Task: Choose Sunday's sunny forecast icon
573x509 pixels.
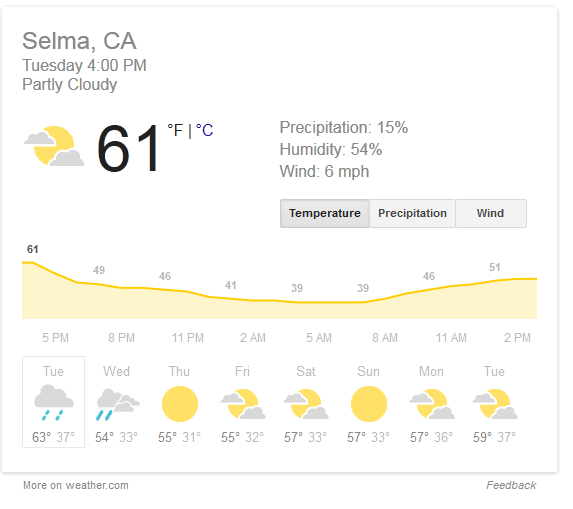Action: tap(369, 404)
